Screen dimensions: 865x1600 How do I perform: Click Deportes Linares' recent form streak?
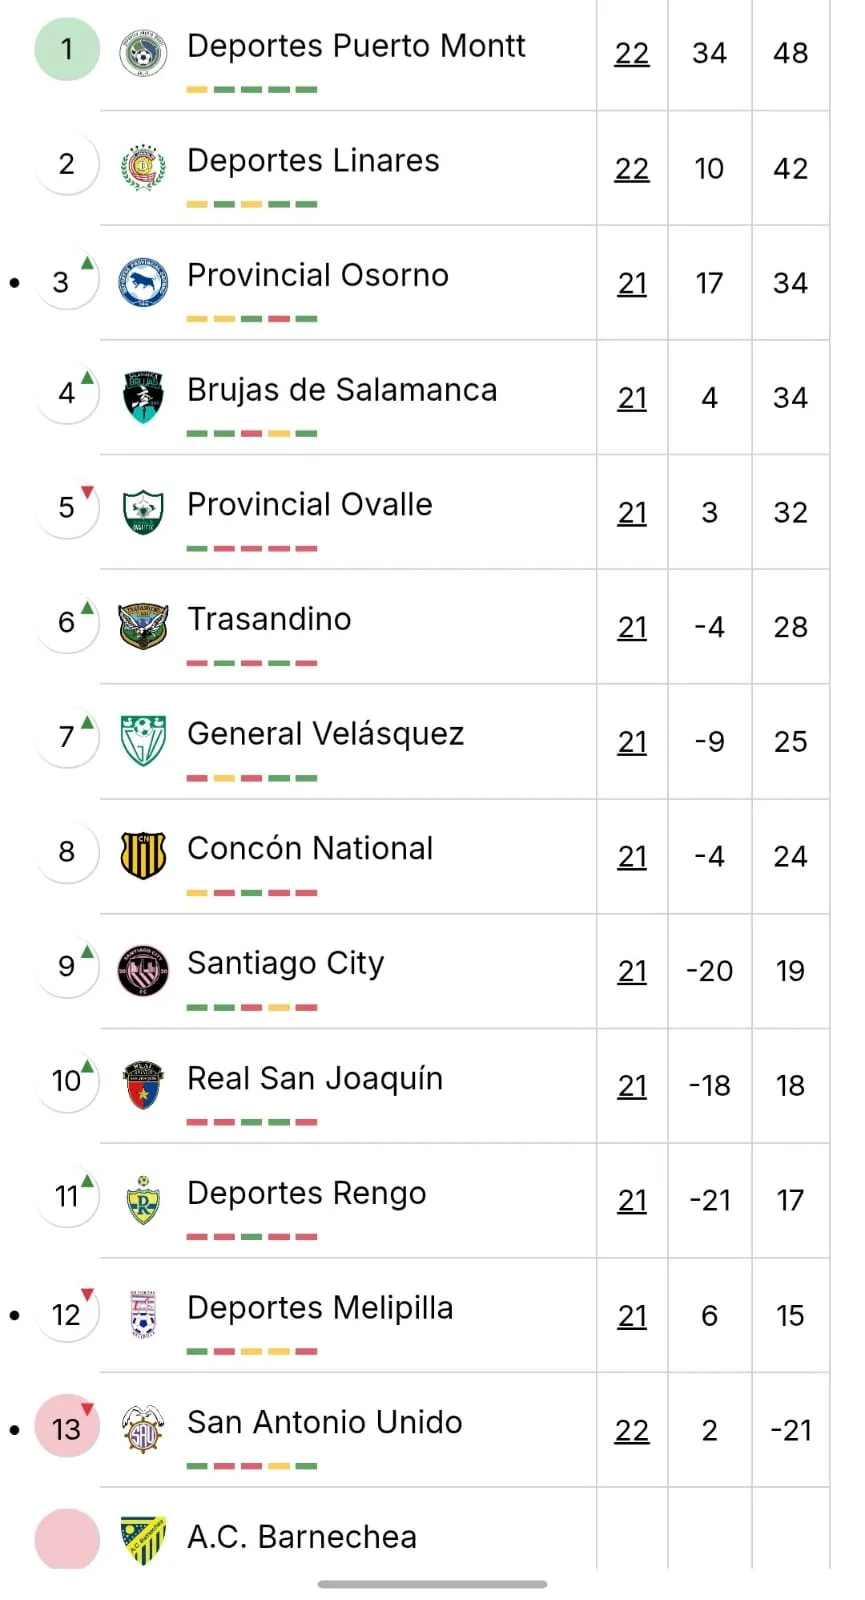(x=252, y=204)
